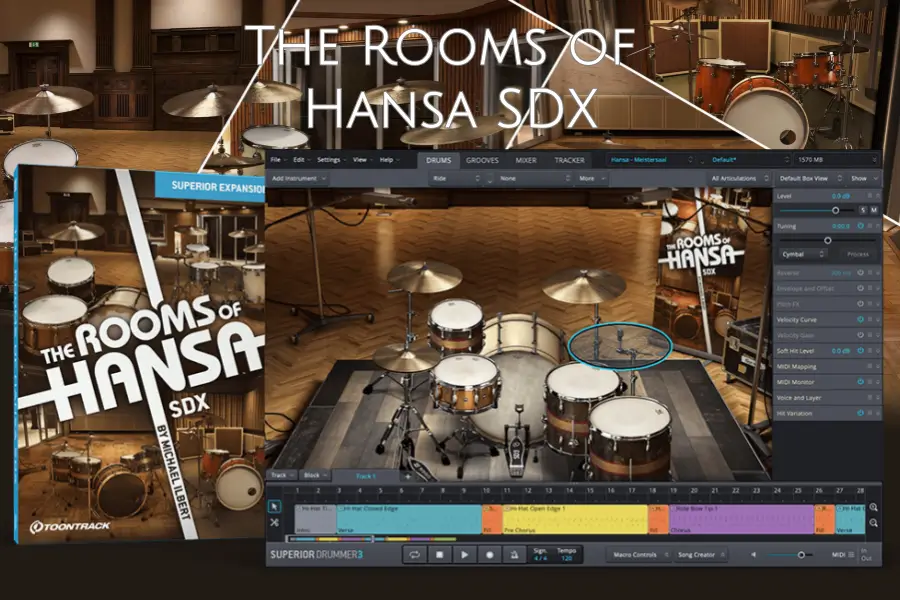Zoom in on the song track timeline
Screen dimensions: 900x600
click(x=873, y=508)
